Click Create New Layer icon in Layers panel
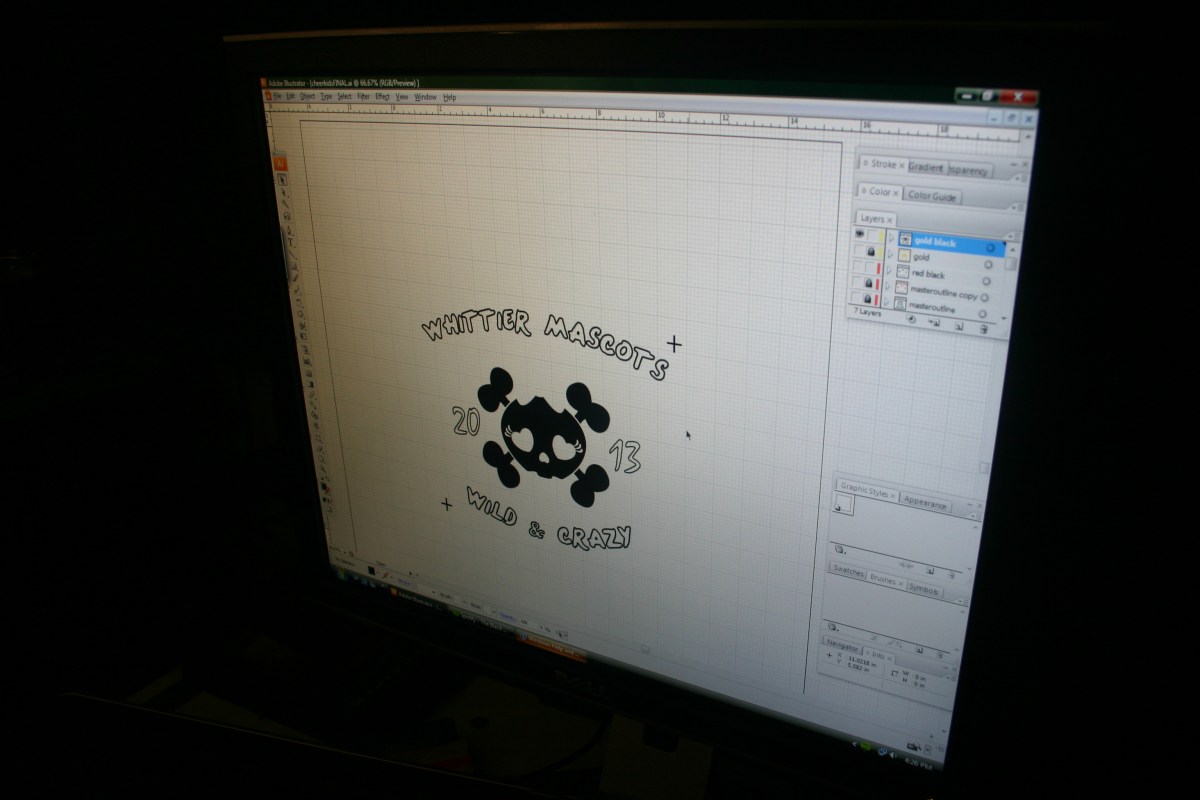This screenshot has height=800, width=1200. (x=958, y=326)
